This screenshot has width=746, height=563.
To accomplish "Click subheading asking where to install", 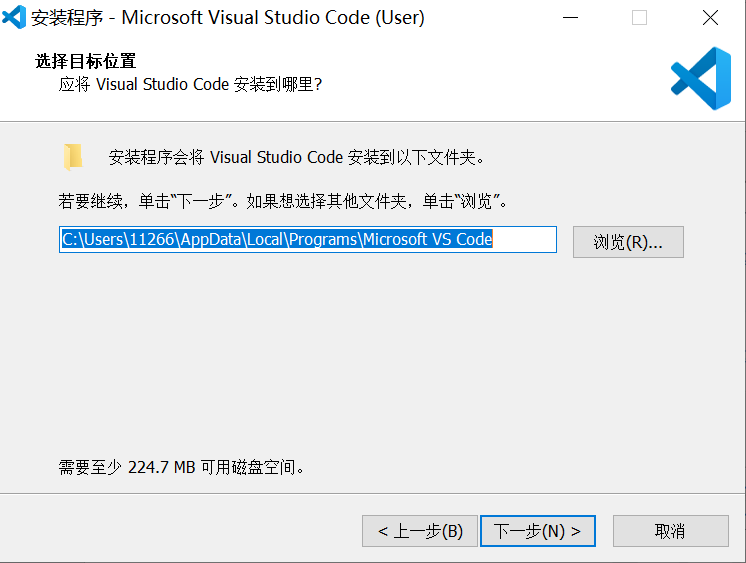I will click(x=191, y=85).
